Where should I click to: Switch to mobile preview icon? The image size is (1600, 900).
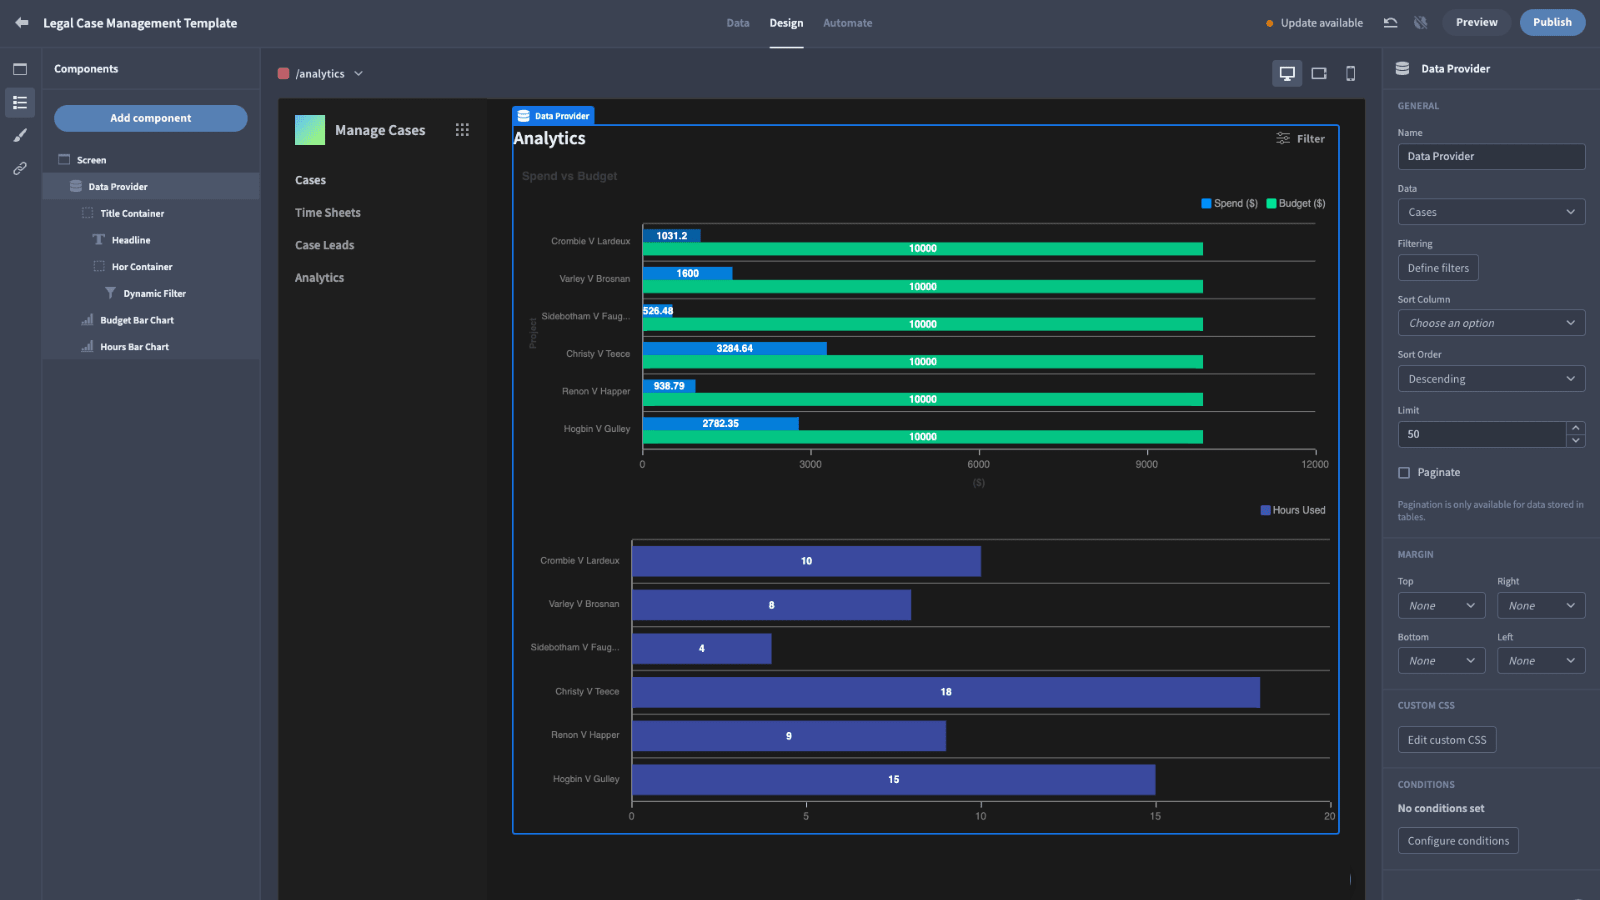pos(1351,73)
